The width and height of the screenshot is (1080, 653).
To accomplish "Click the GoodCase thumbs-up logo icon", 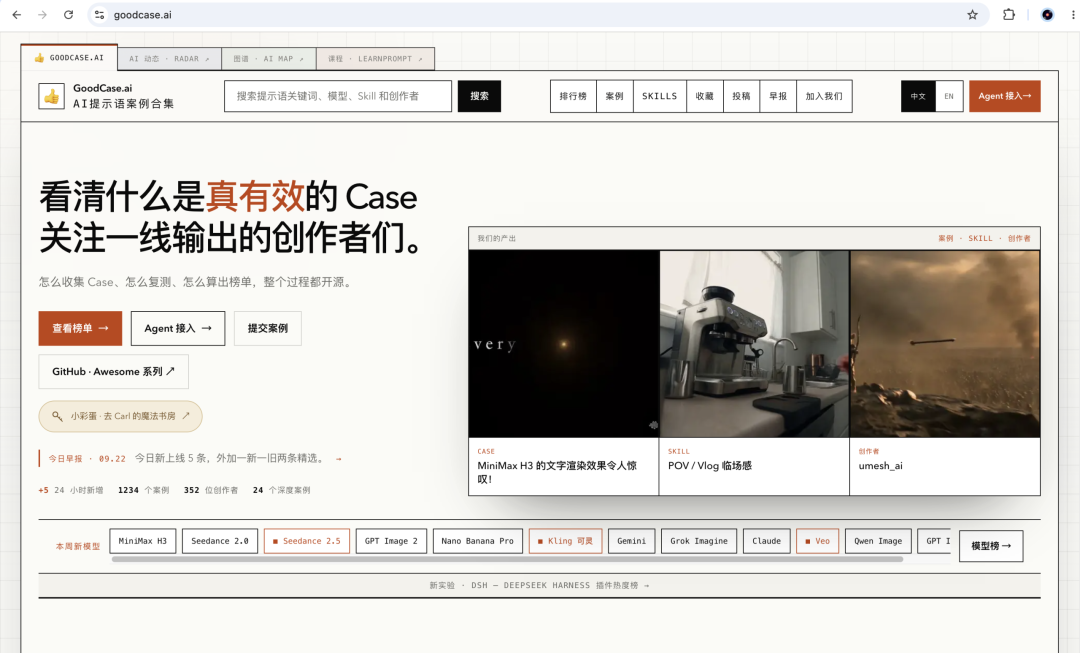I will [x=52, y=96].
